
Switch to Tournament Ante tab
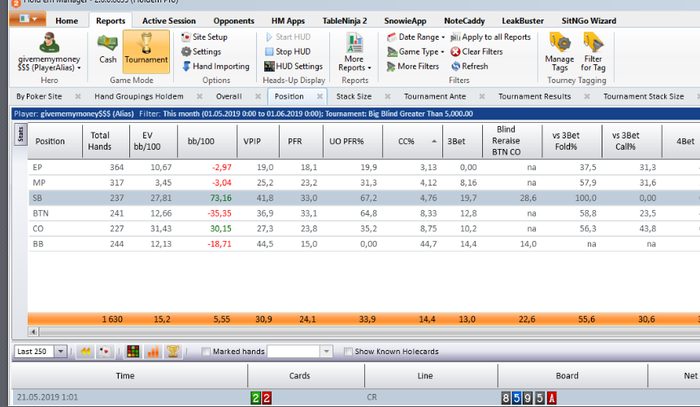pyautogui.click(x=435, y=96)
